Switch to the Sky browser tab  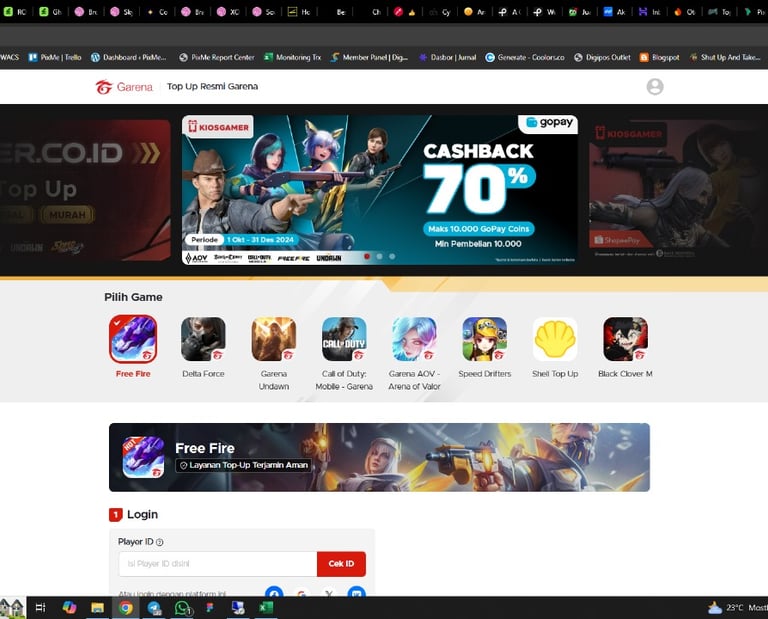pyautogui.click(x=121, y=12)
